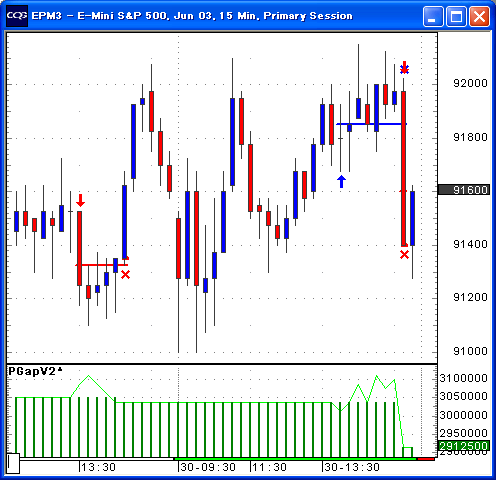Click the red X exit marker below 91400

click(x=404, y=255)
